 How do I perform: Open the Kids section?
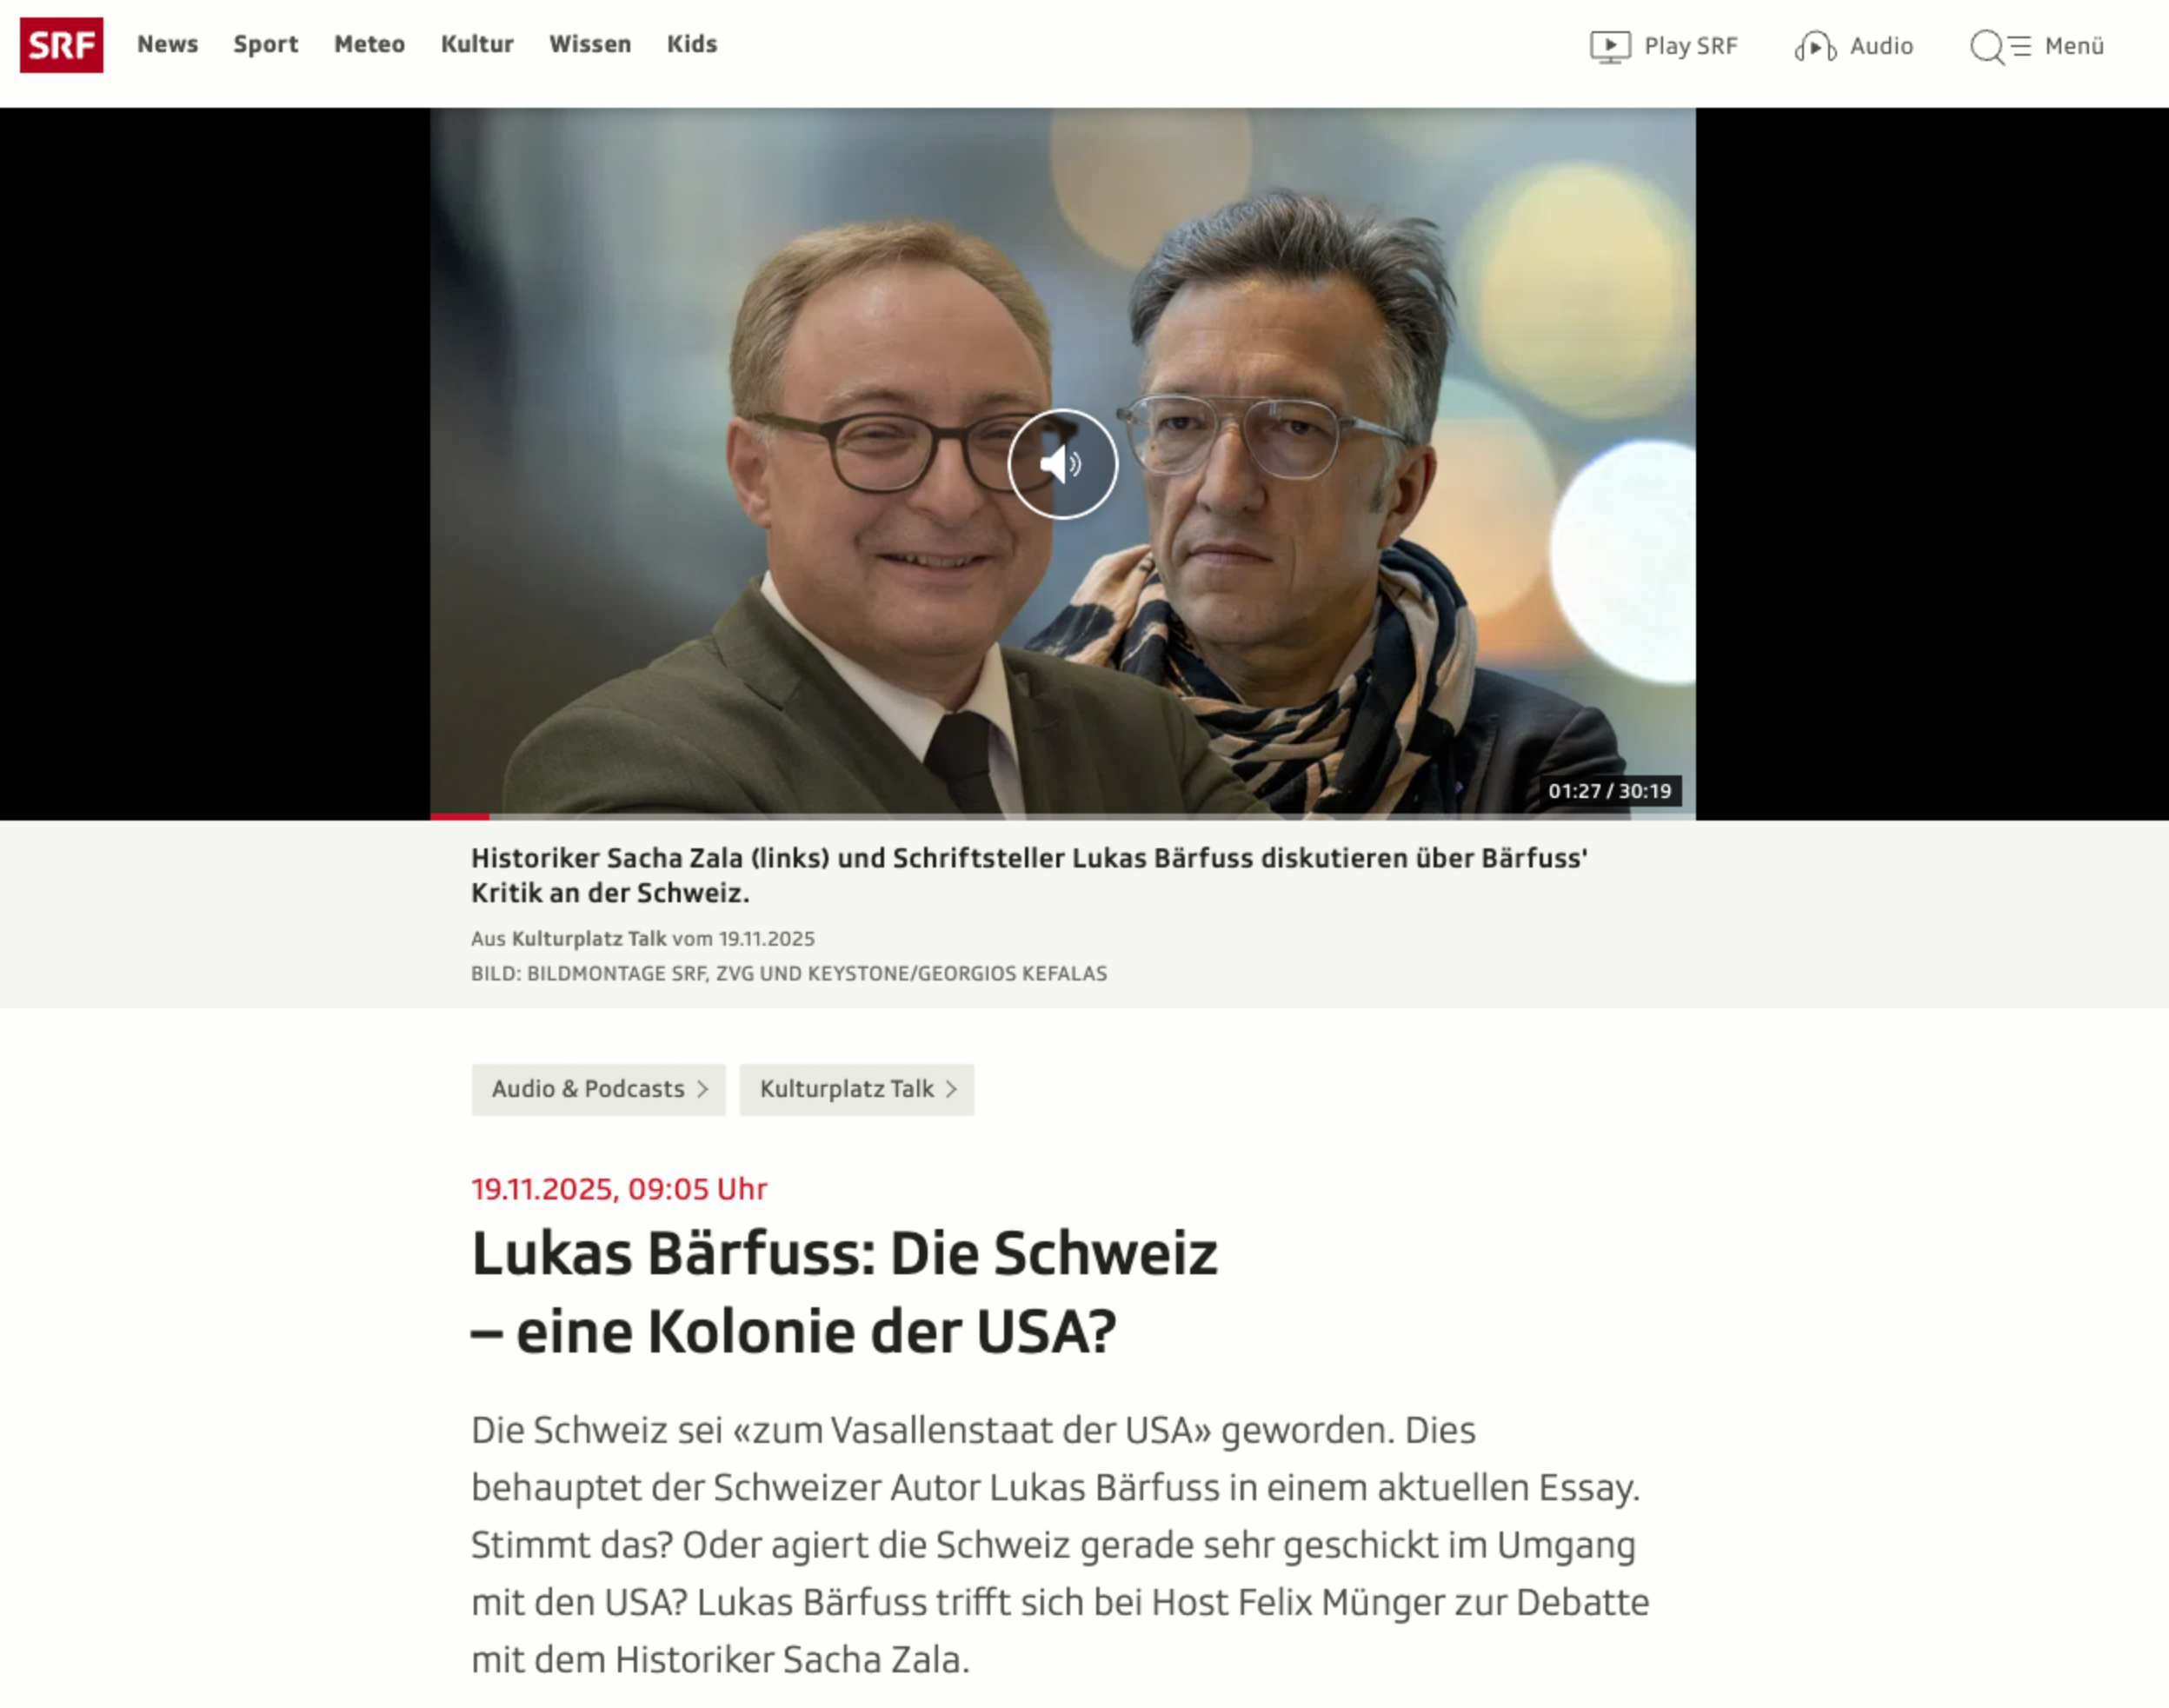click(x=692, y=44)
